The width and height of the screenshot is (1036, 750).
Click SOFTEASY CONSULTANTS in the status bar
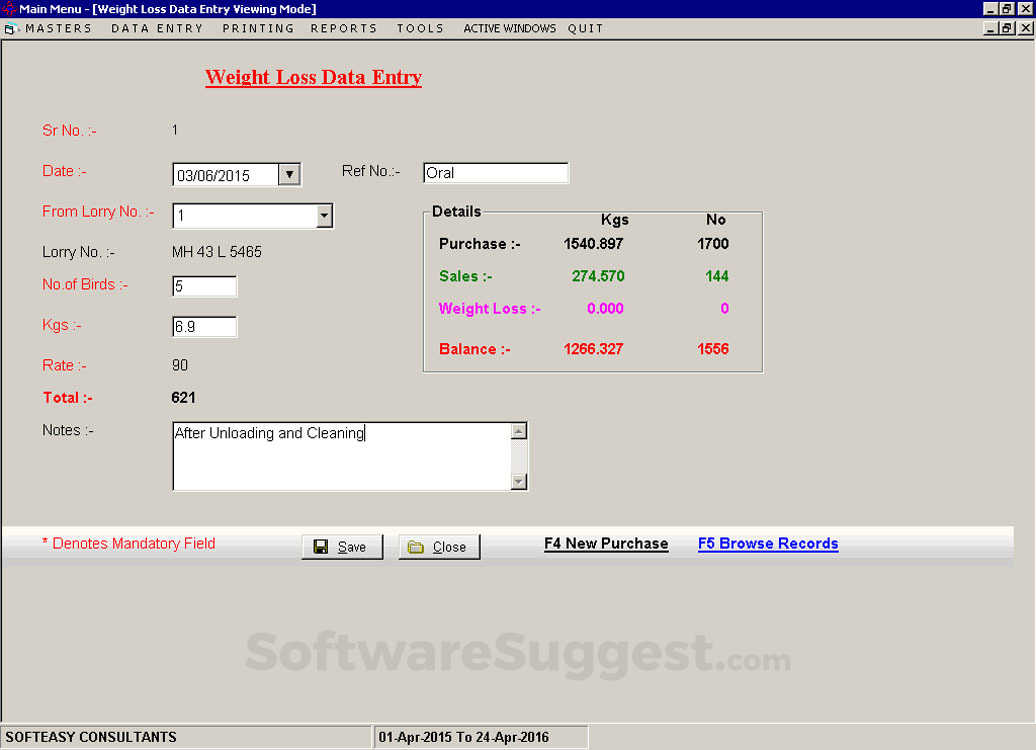pyautogui.click(x=91, y=737)
